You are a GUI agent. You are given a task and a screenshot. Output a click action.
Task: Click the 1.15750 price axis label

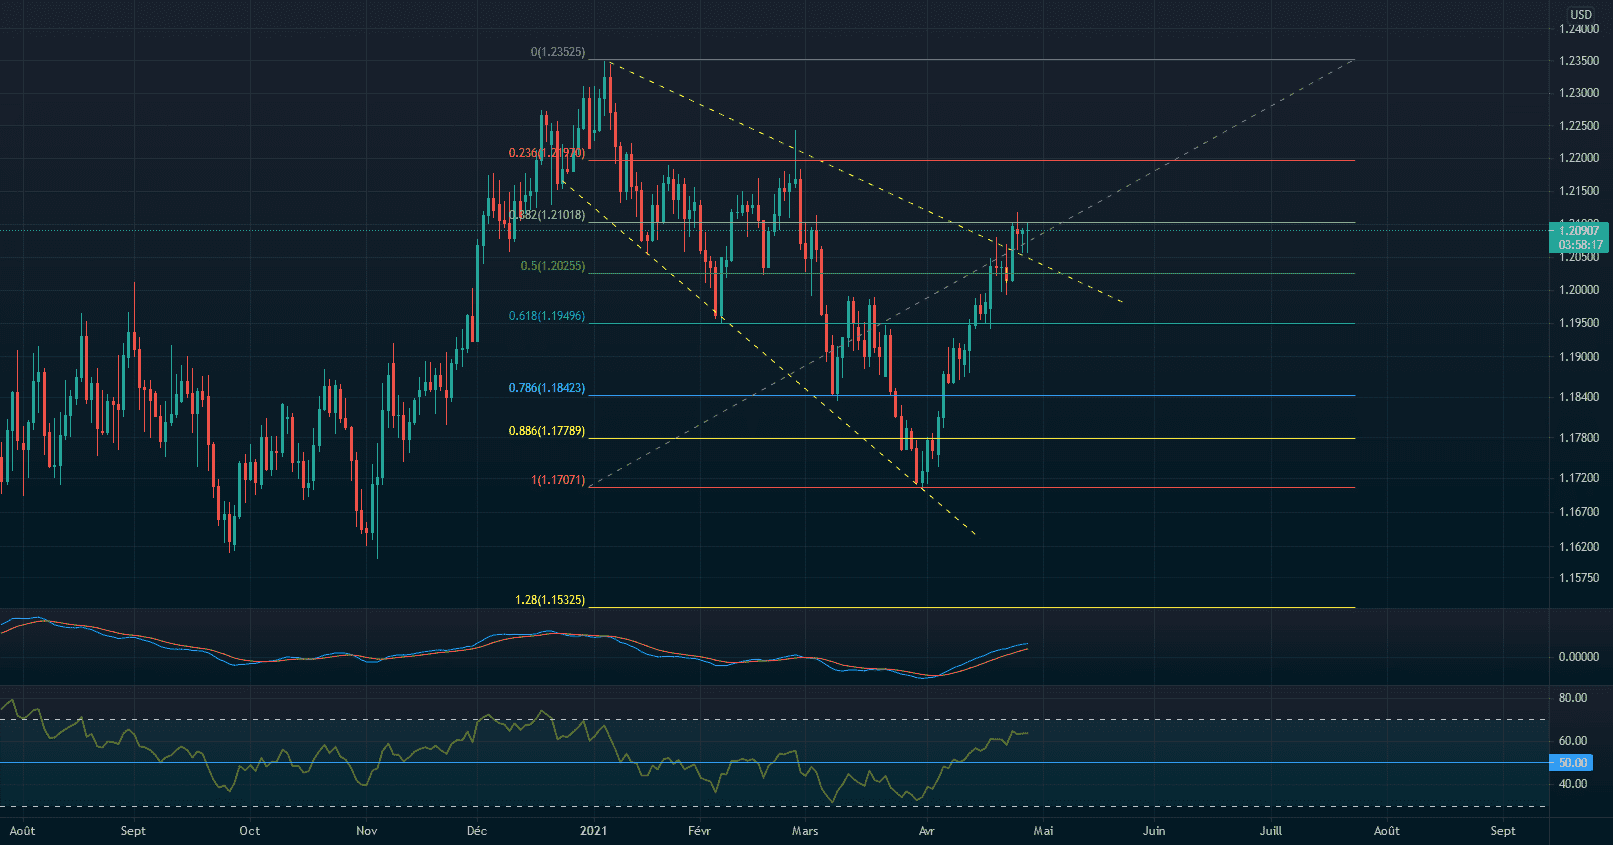(x=1579, y=578)
